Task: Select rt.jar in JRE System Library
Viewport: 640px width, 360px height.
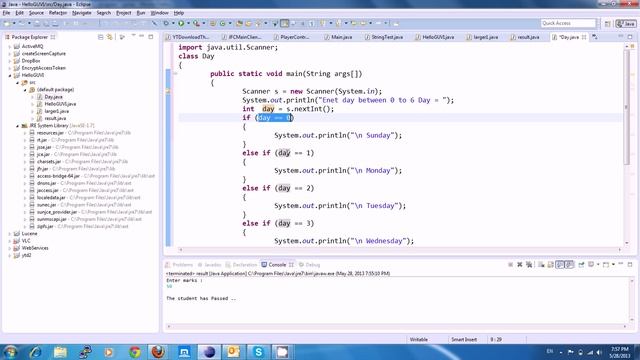Action: click(x=42, y=140)
